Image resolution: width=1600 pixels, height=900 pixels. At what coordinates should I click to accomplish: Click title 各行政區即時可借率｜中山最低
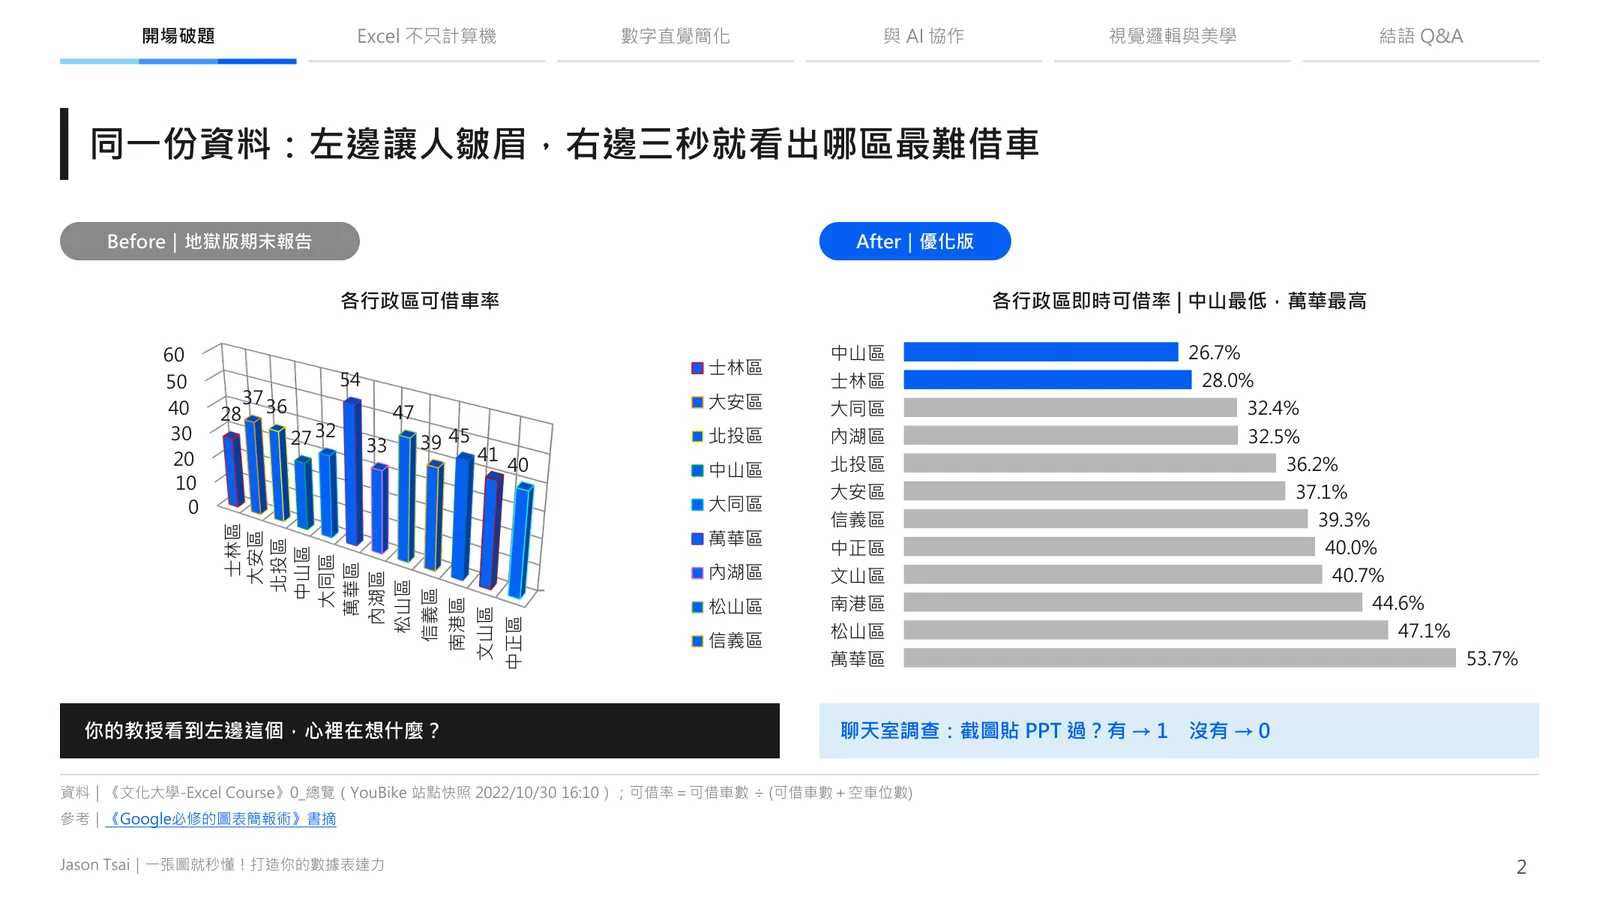coord(1179,301)
